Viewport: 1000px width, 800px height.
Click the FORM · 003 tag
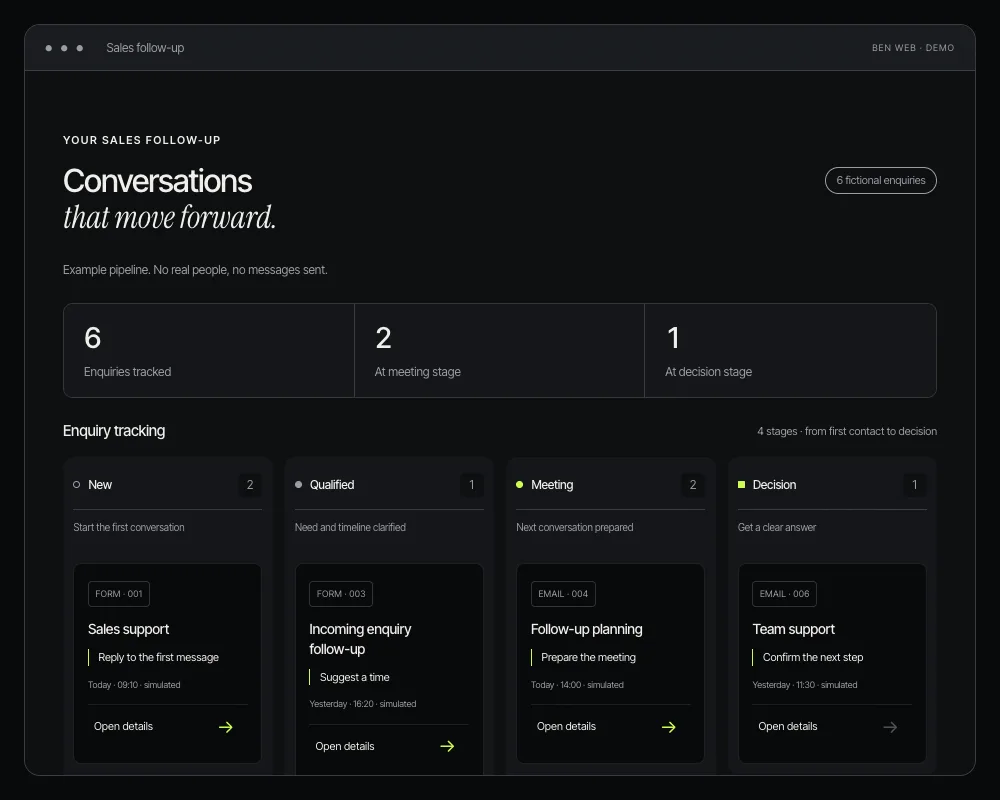[x=341, y=594]
